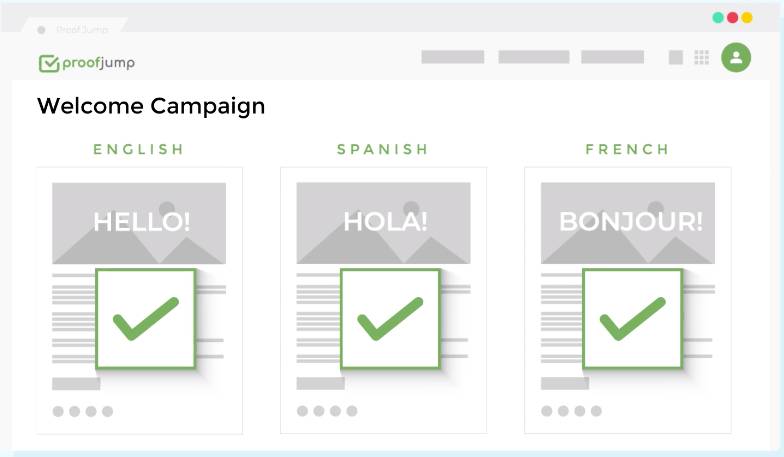Viewport: 784px width, 457px height.
Task: Select the ProofJump browser tab
Action: tap(74, 28)
